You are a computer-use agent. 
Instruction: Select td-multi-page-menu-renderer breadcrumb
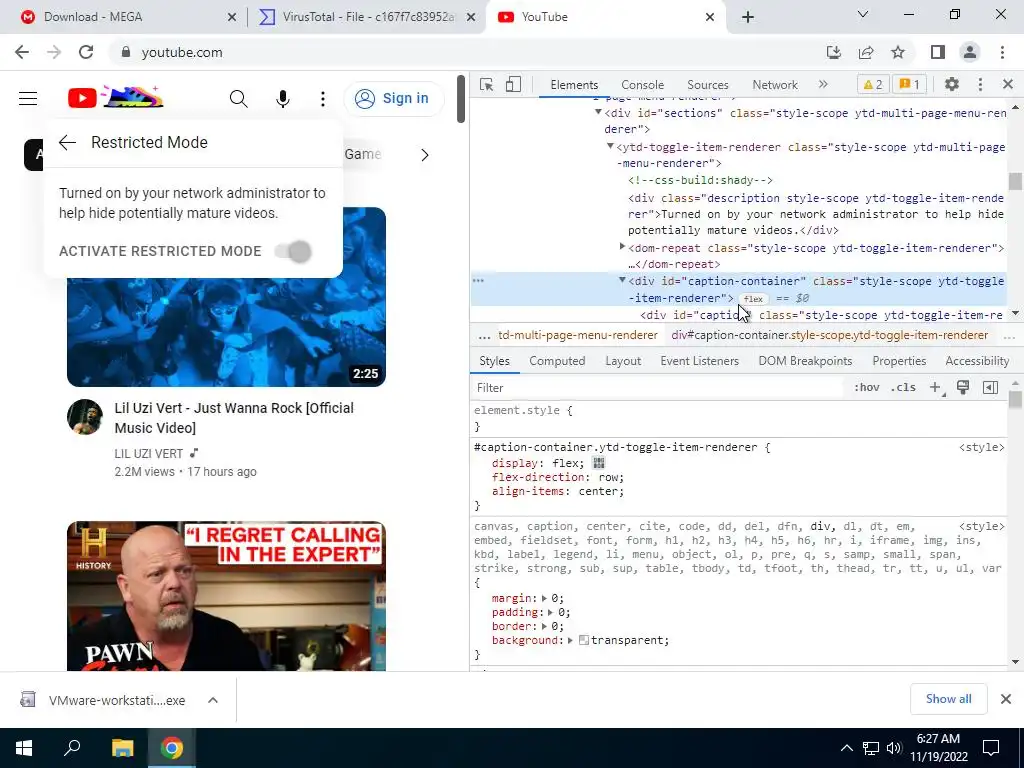coord(578,335)
